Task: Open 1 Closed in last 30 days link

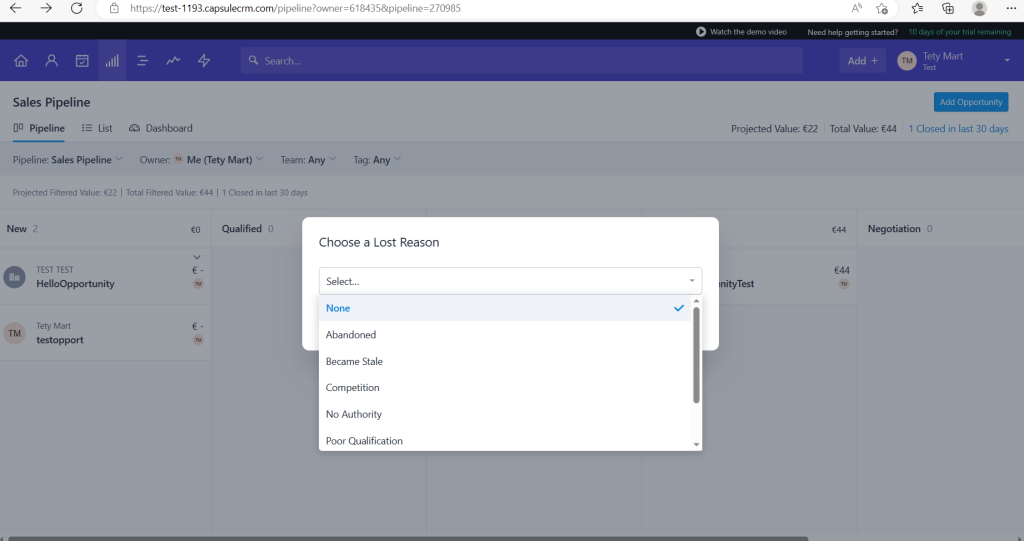Action: tap(958, 129)
